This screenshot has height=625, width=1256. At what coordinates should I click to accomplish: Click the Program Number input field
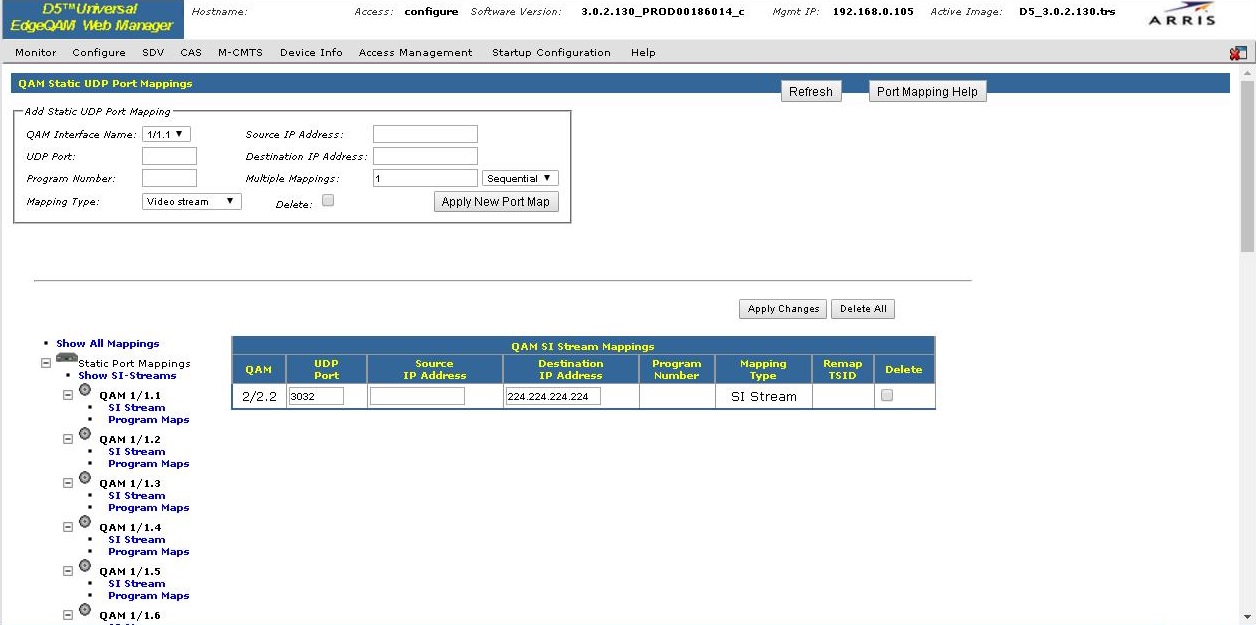169,178
